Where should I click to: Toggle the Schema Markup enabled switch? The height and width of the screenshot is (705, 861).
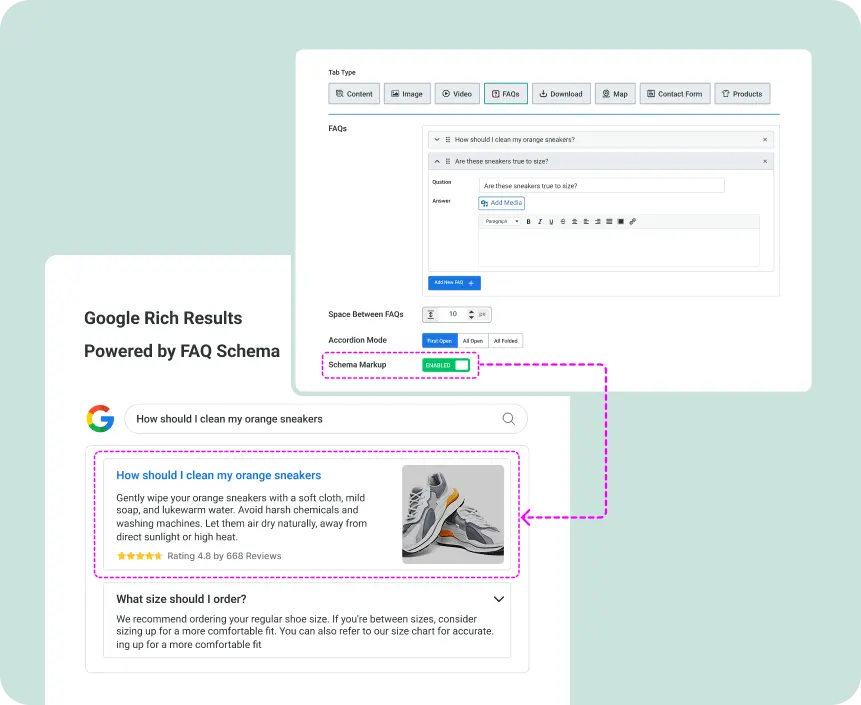coord(446,365)
